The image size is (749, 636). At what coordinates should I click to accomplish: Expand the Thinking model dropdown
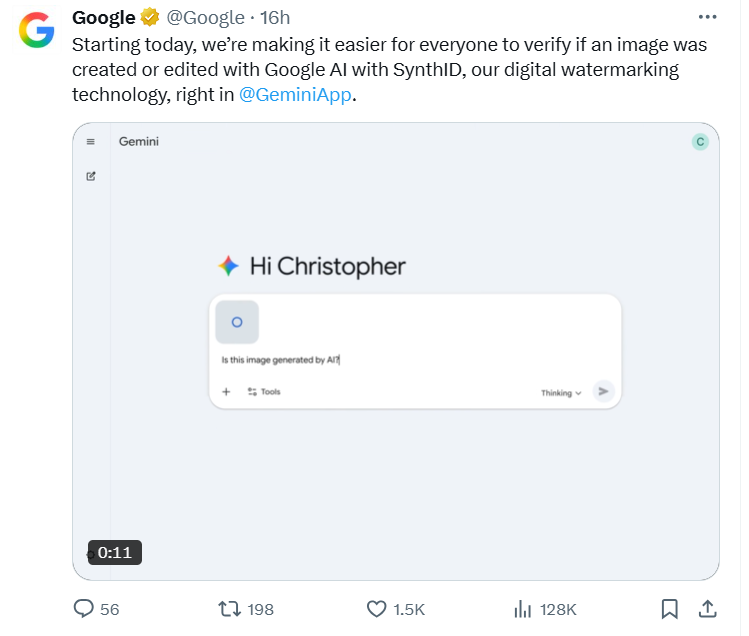click(x=561, y=393)
